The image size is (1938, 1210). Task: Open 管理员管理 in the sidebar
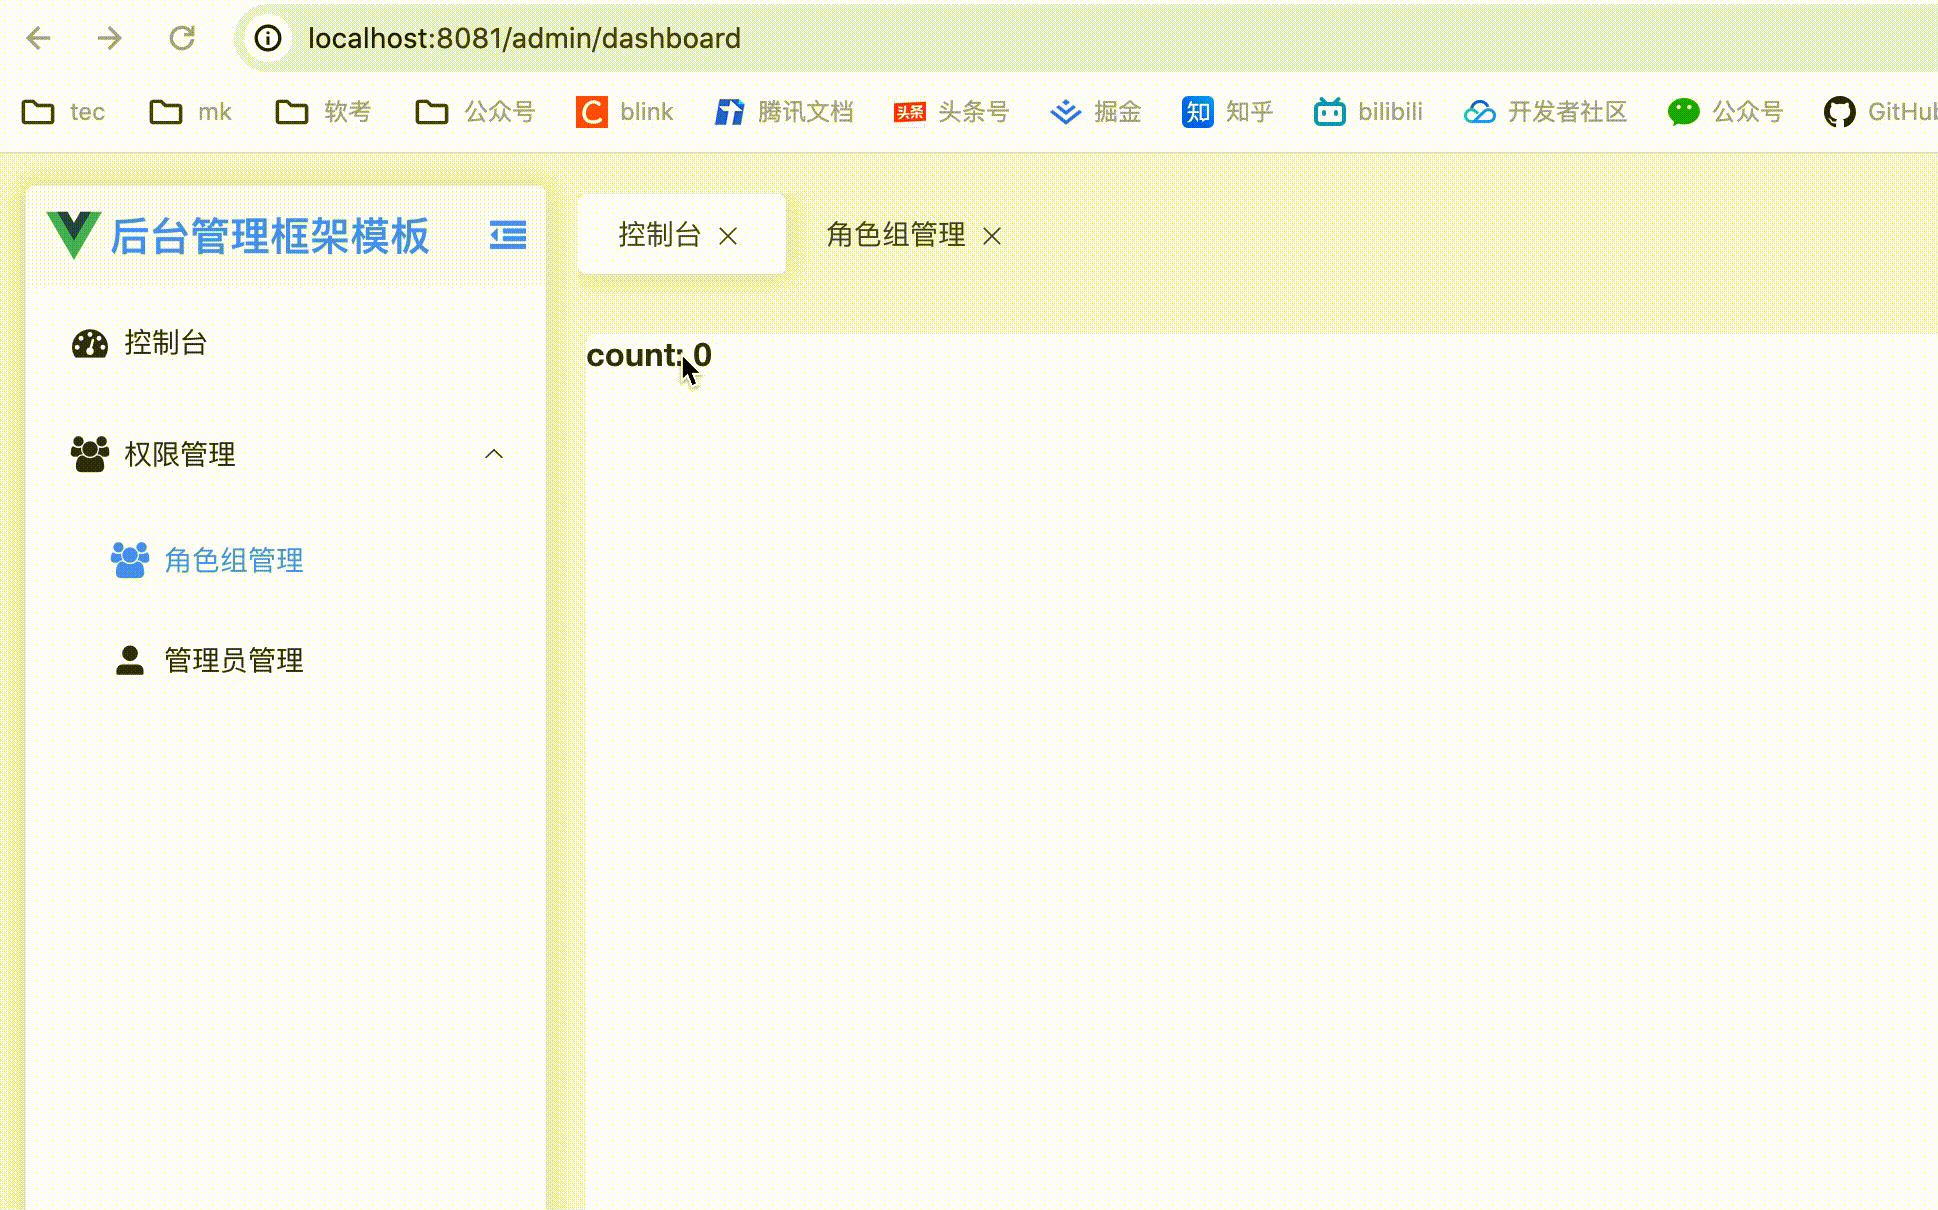[x=233, y=660]
